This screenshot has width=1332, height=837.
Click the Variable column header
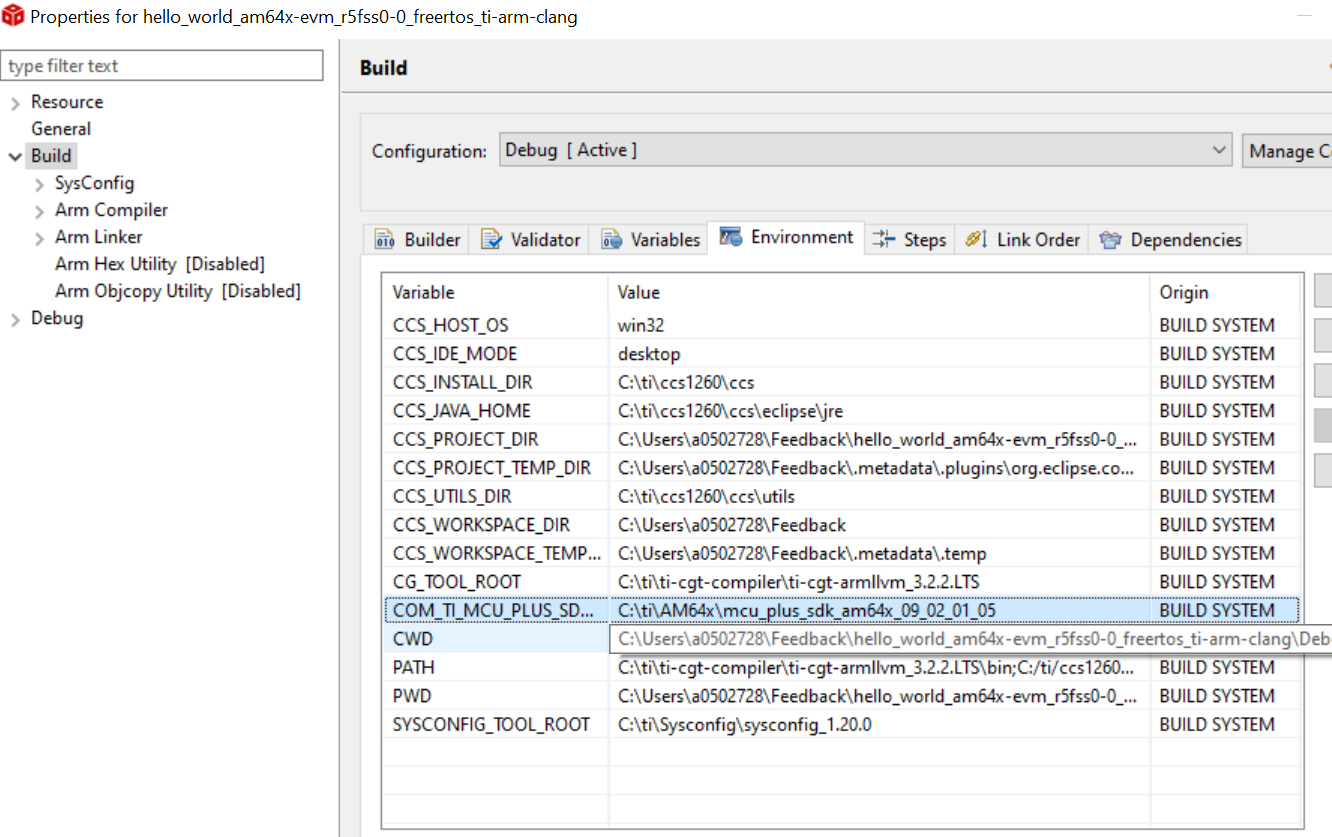496,292
